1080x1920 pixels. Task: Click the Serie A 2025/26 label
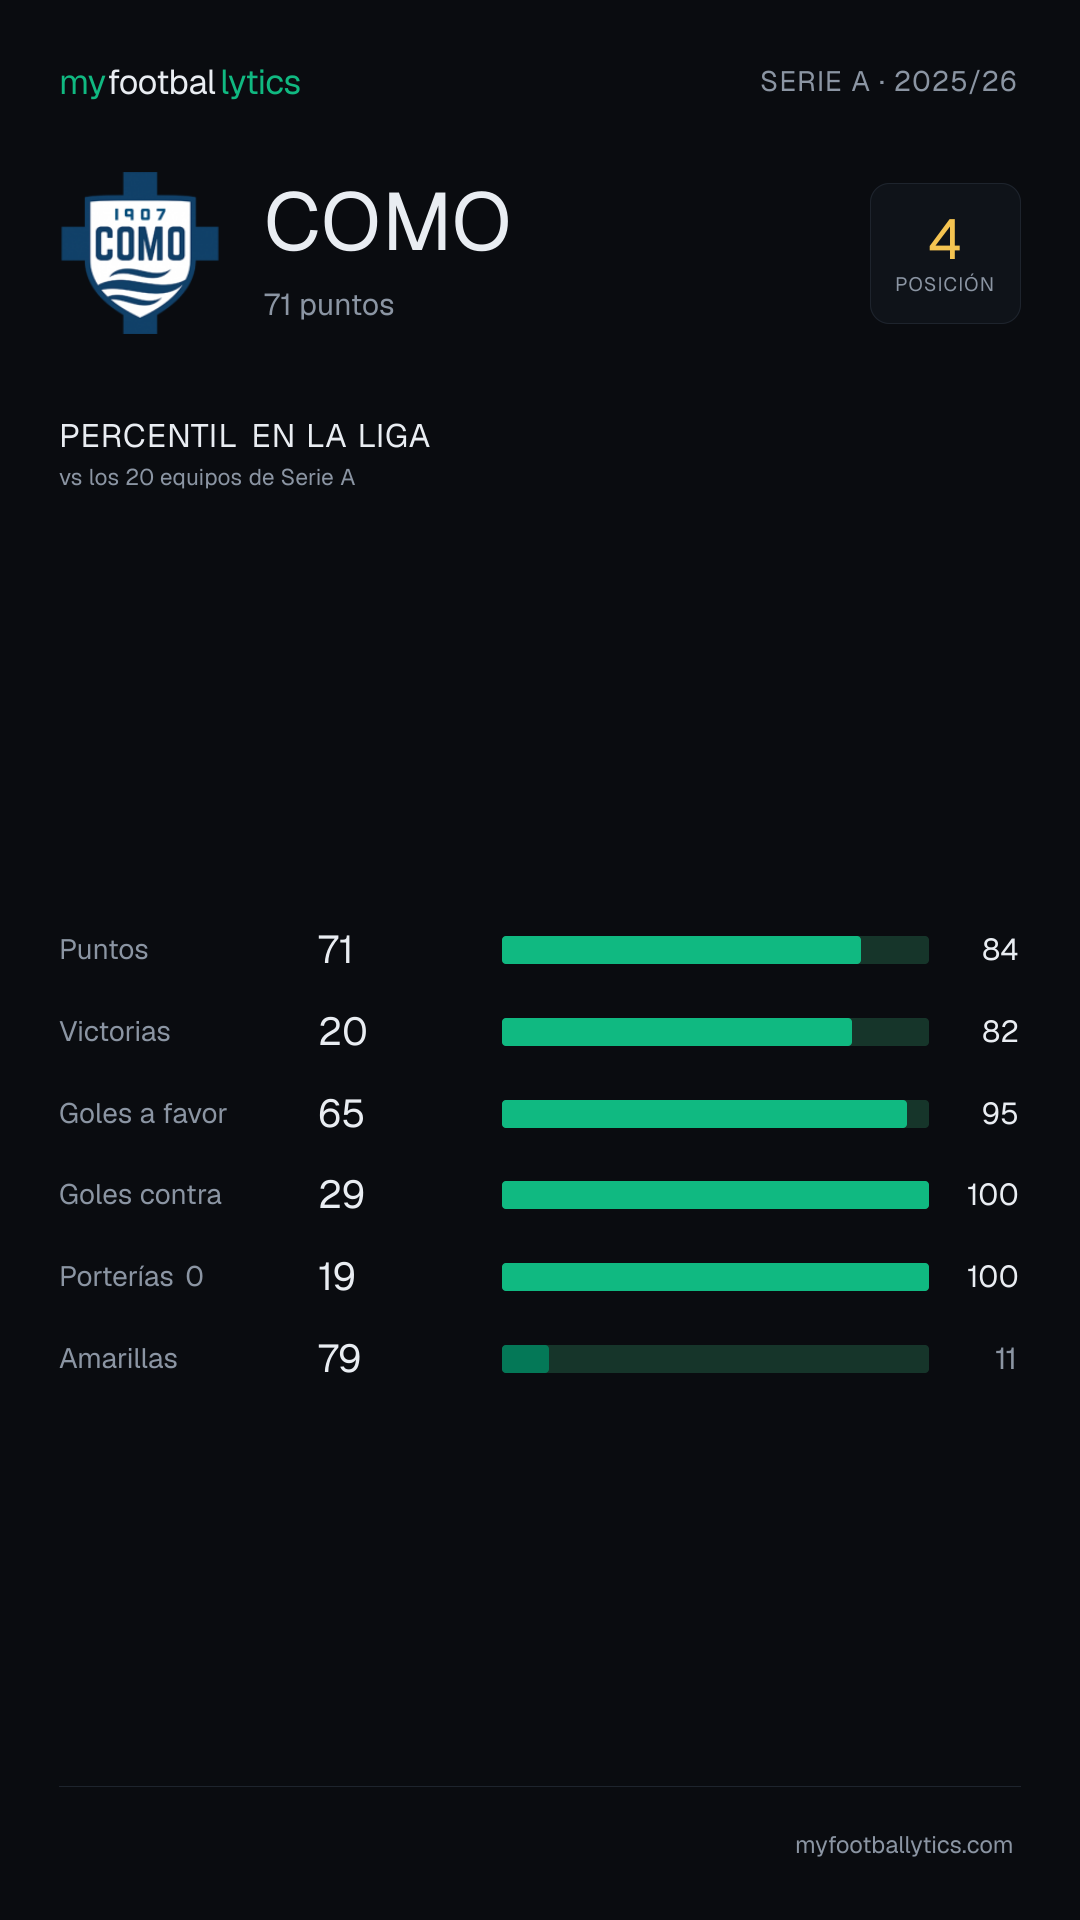tap(888, 82)
